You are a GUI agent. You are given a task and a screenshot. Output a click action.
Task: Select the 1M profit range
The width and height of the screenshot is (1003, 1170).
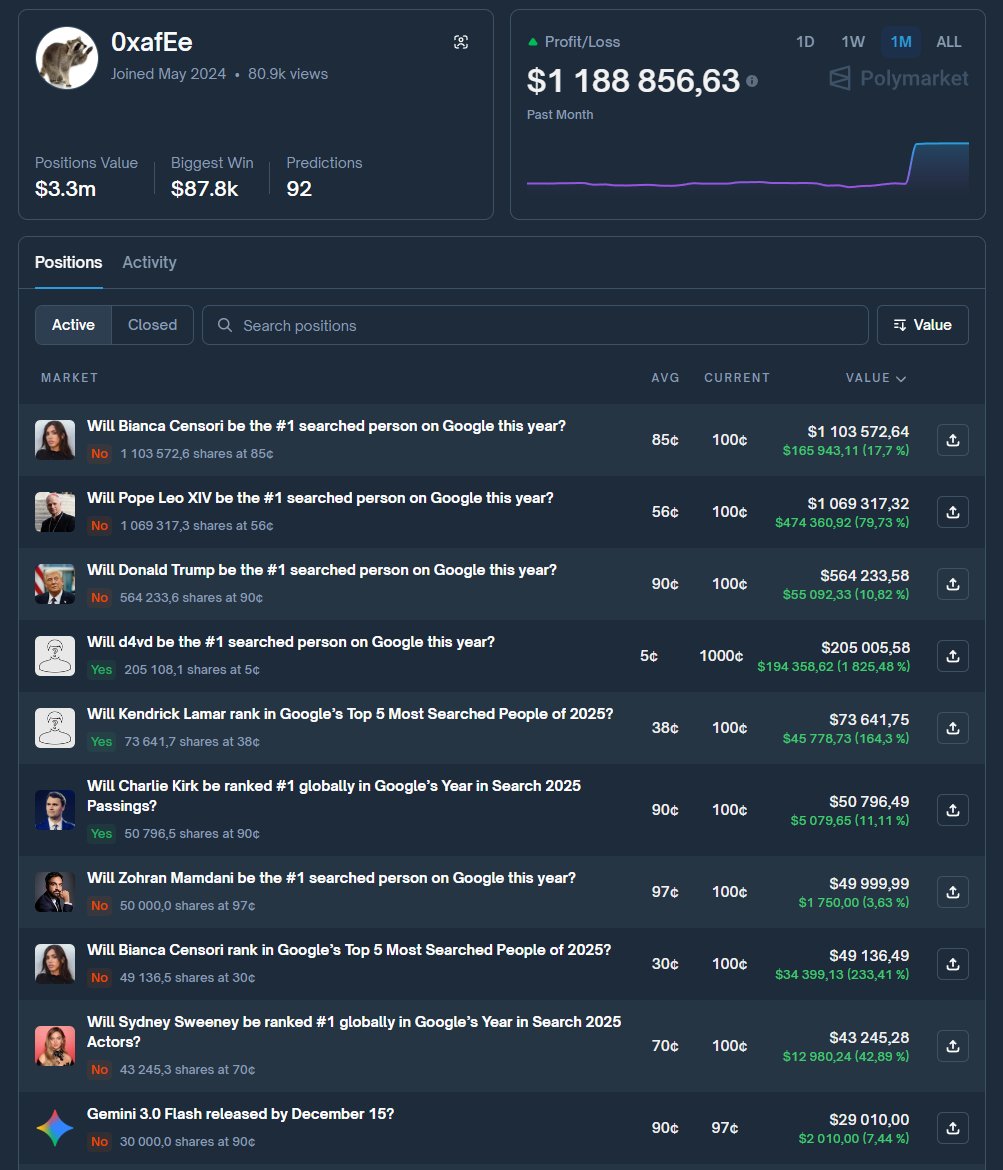901,42
